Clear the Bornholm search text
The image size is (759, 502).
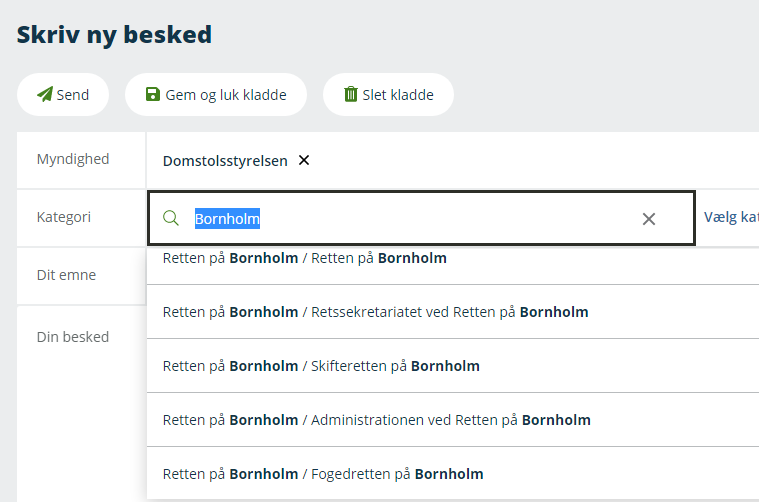tap(649, 219)
